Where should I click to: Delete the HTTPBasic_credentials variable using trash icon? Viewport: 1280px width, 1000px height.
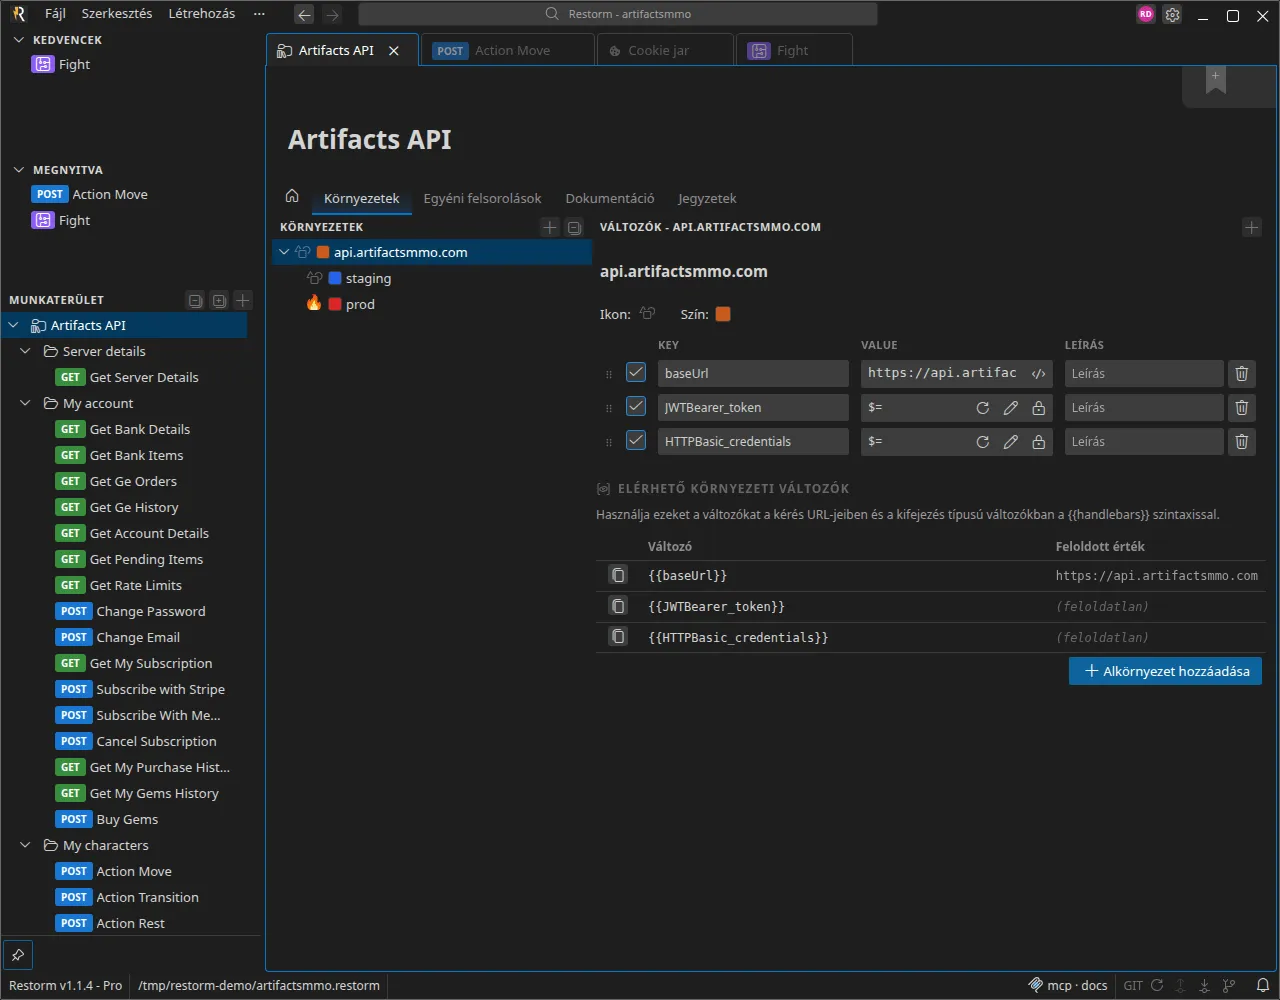pyautogui.click(x=1242, y=441)
